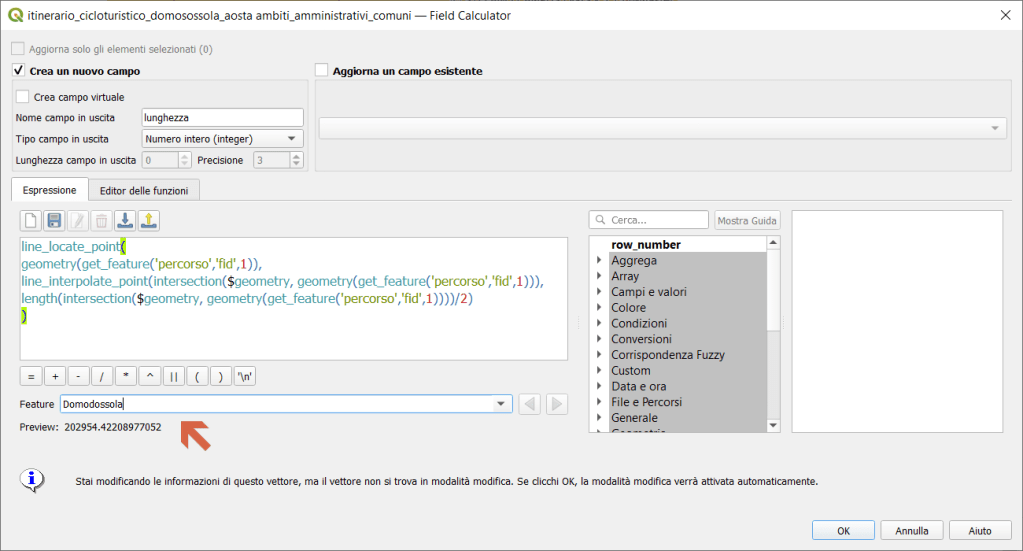
Task: Insert the new line '\n' operator
Action: [x=245, y=377]
